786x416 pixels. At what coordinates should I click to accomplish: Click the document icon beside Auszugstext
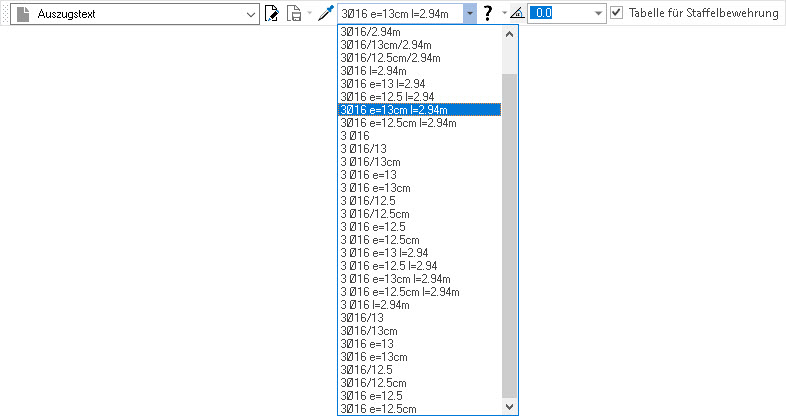point(23,14)
